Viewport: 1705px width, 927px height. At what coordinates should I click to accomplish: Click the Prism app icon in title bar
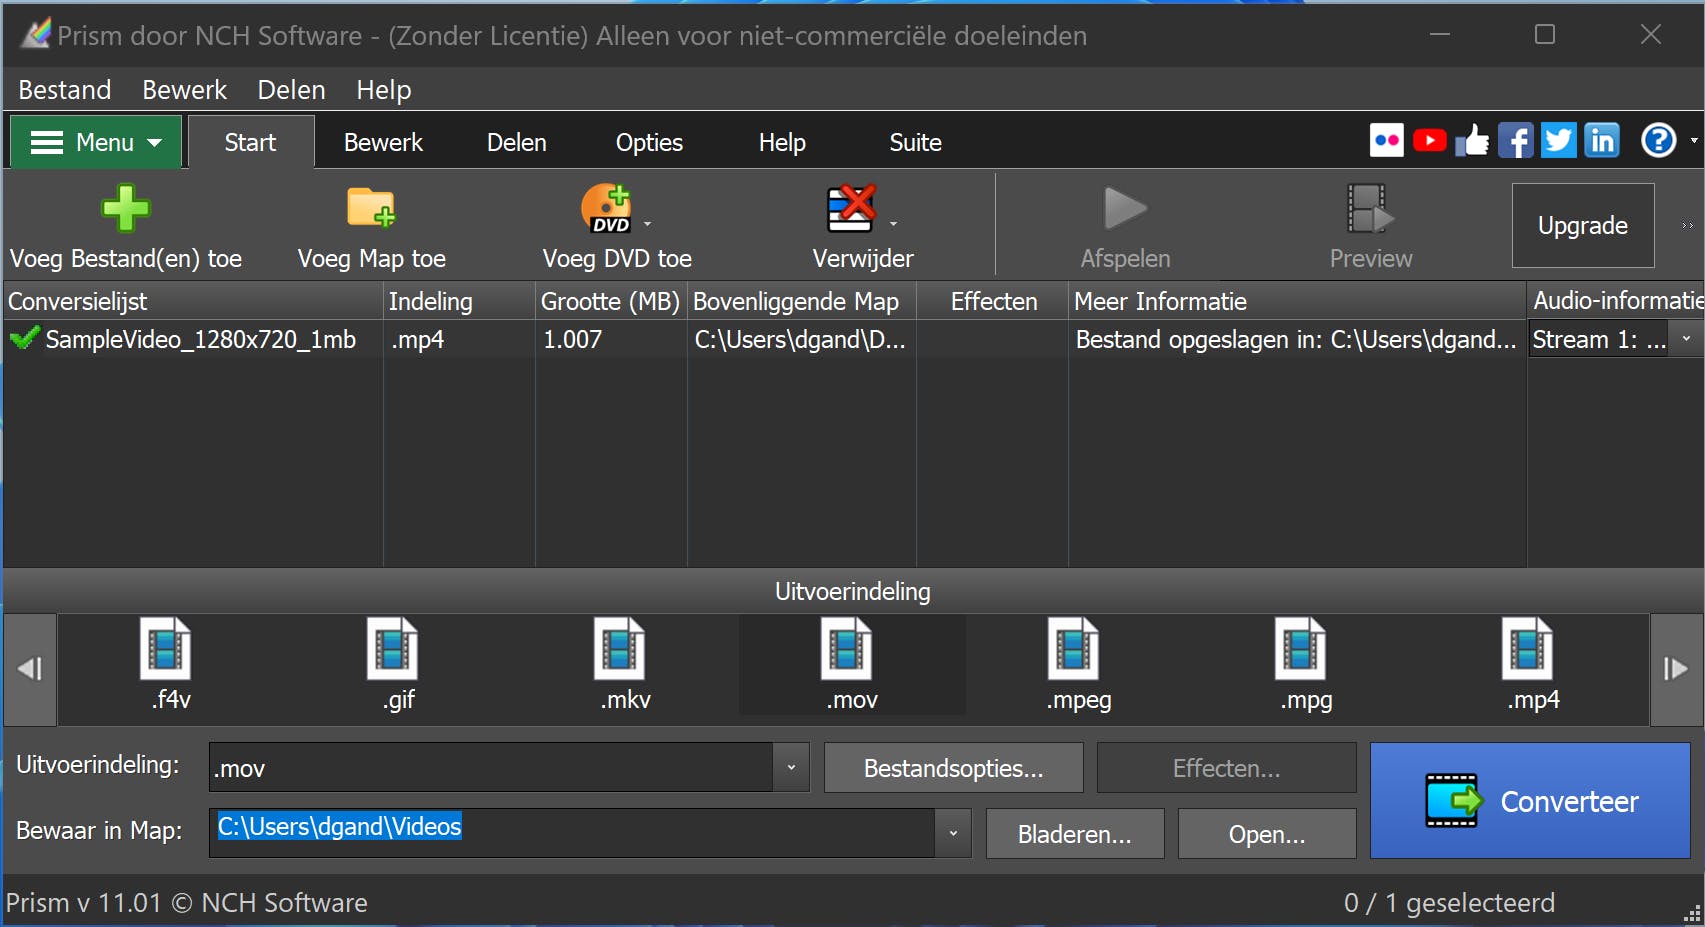(37, 34)
